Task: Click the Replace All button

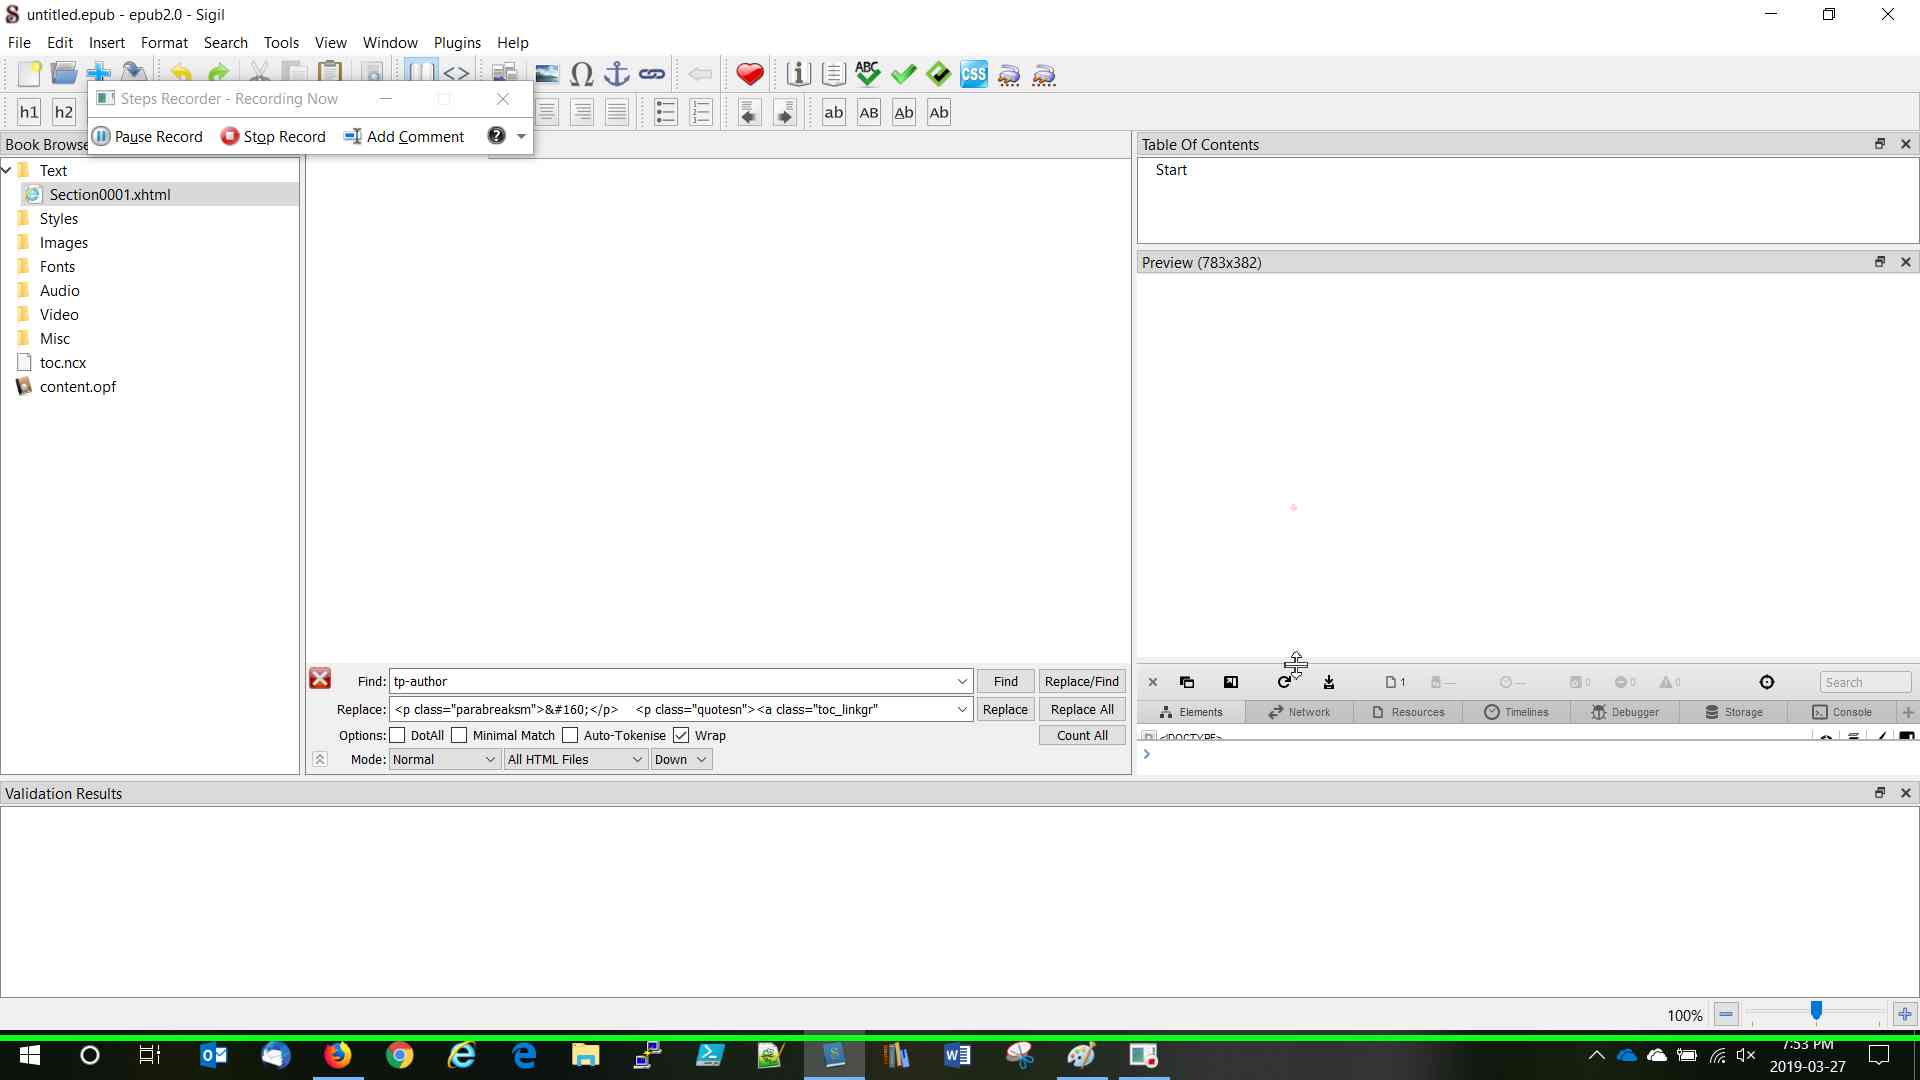Action: tap(1081, 709)
